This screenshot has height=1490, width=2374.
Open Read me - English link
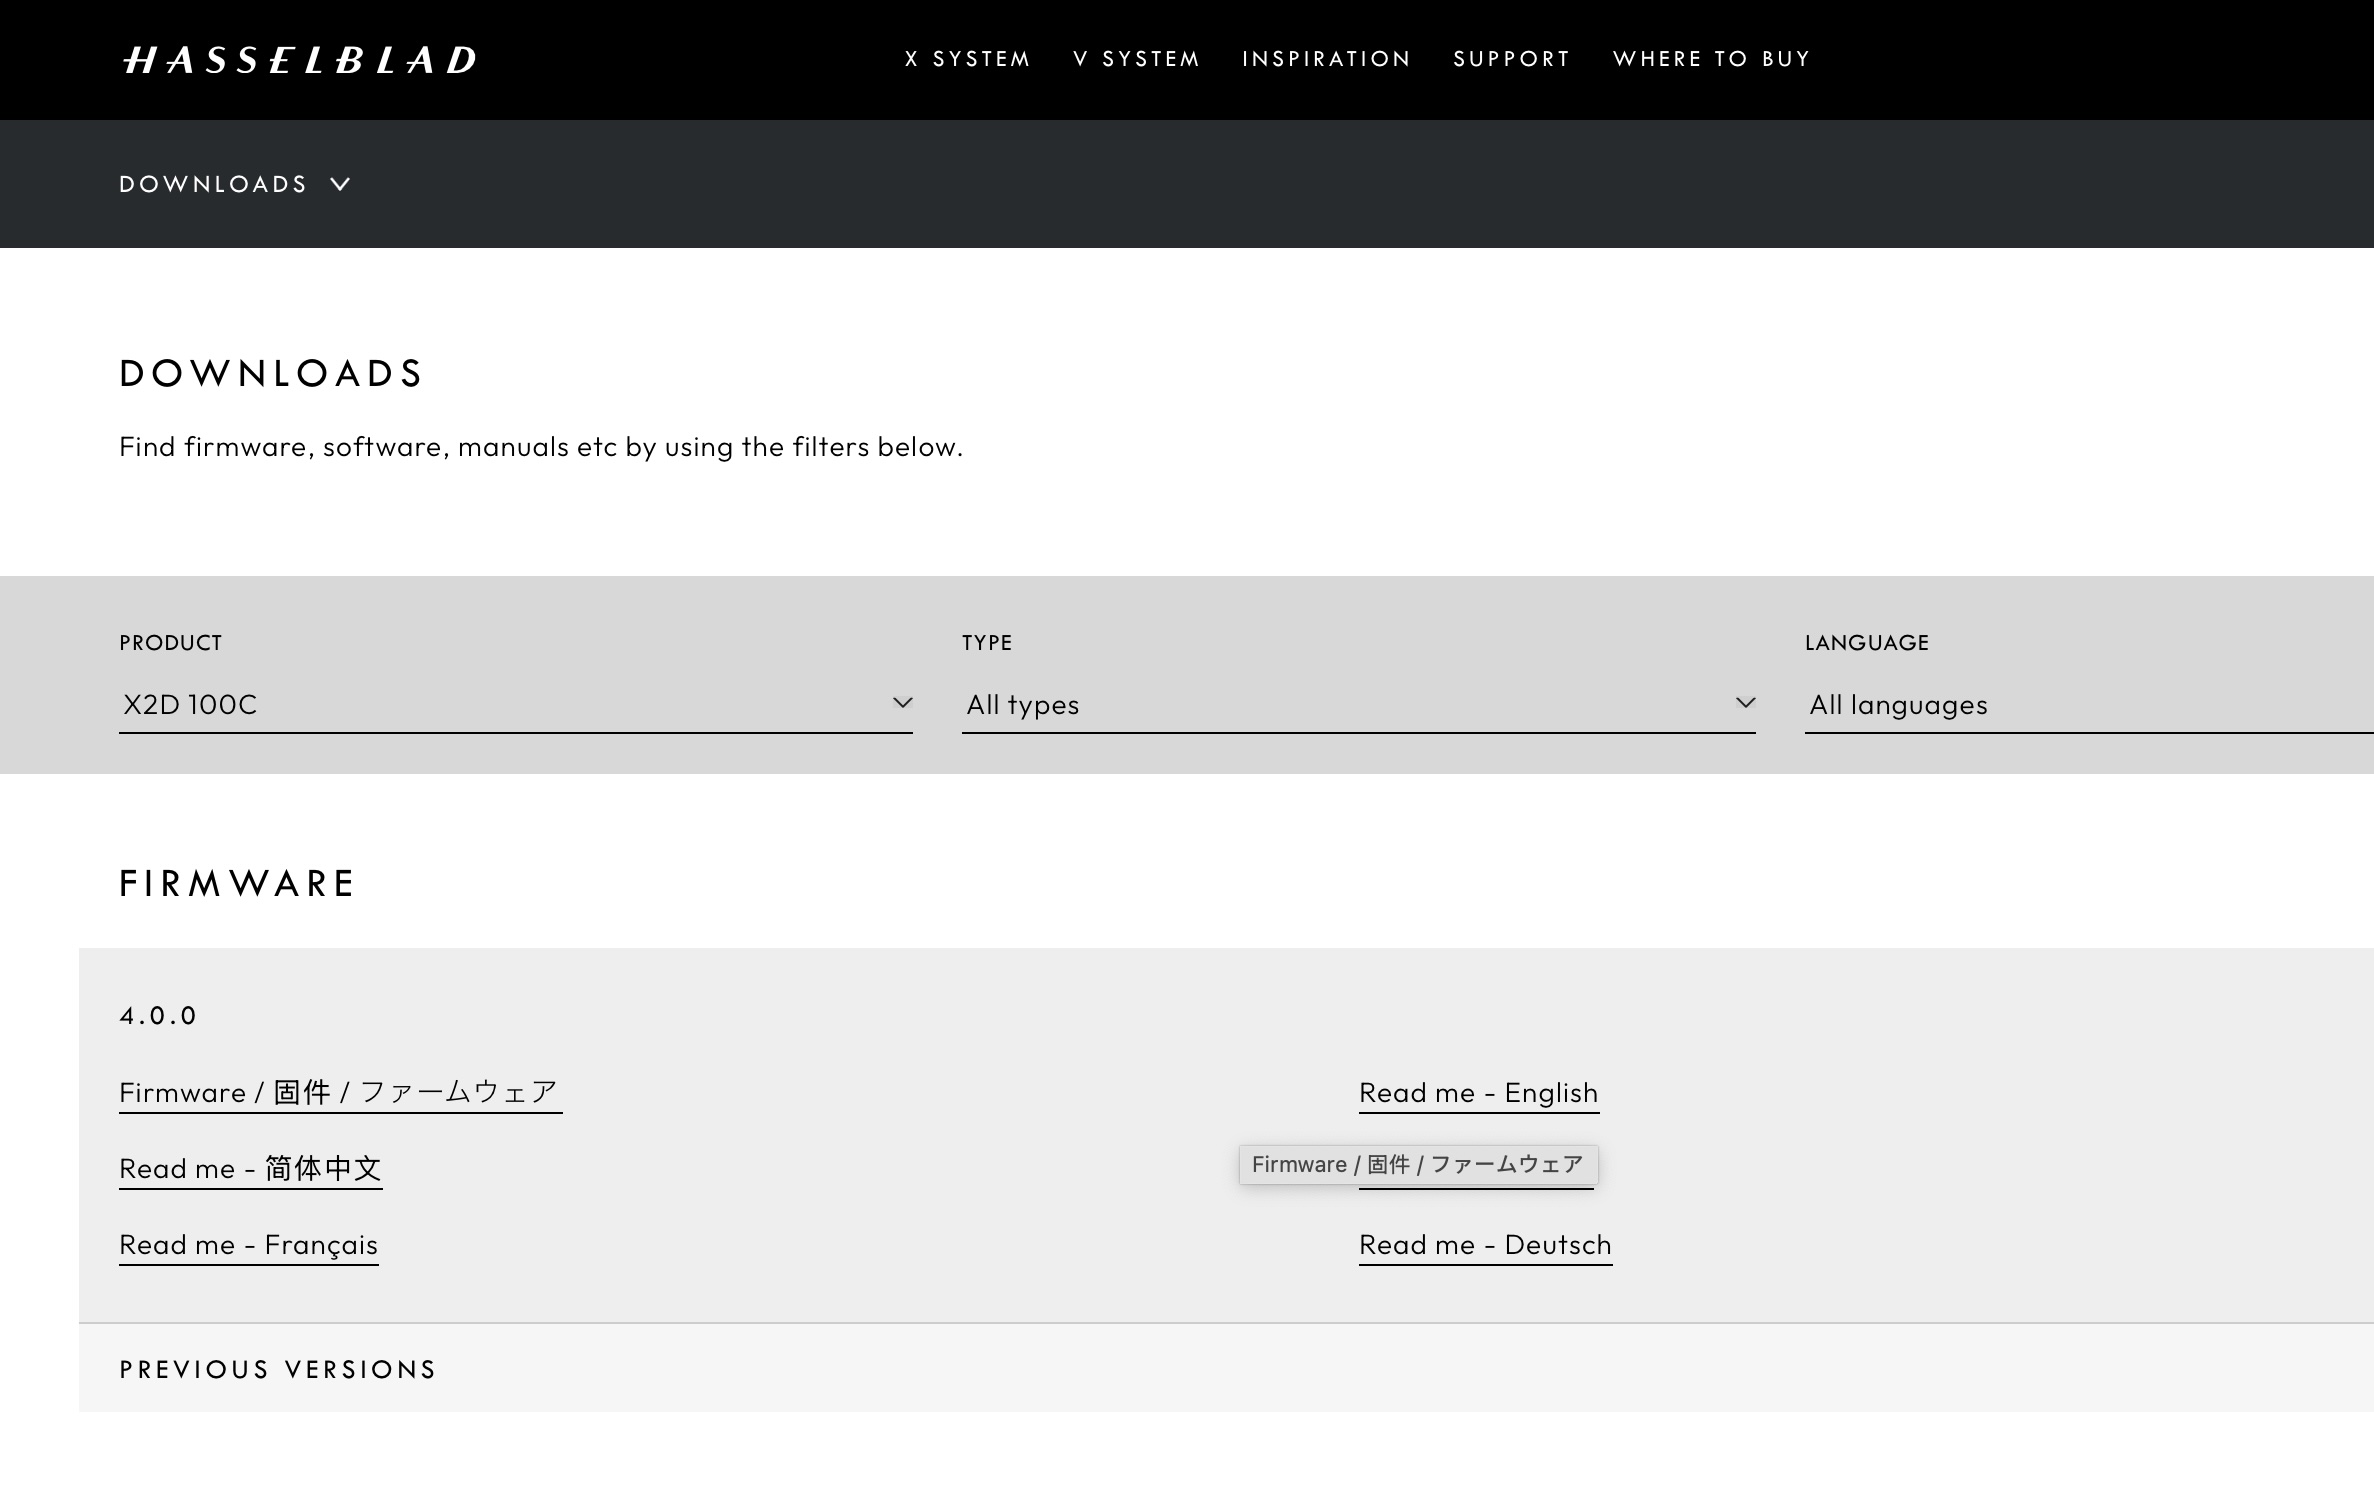point(1478,1092)
